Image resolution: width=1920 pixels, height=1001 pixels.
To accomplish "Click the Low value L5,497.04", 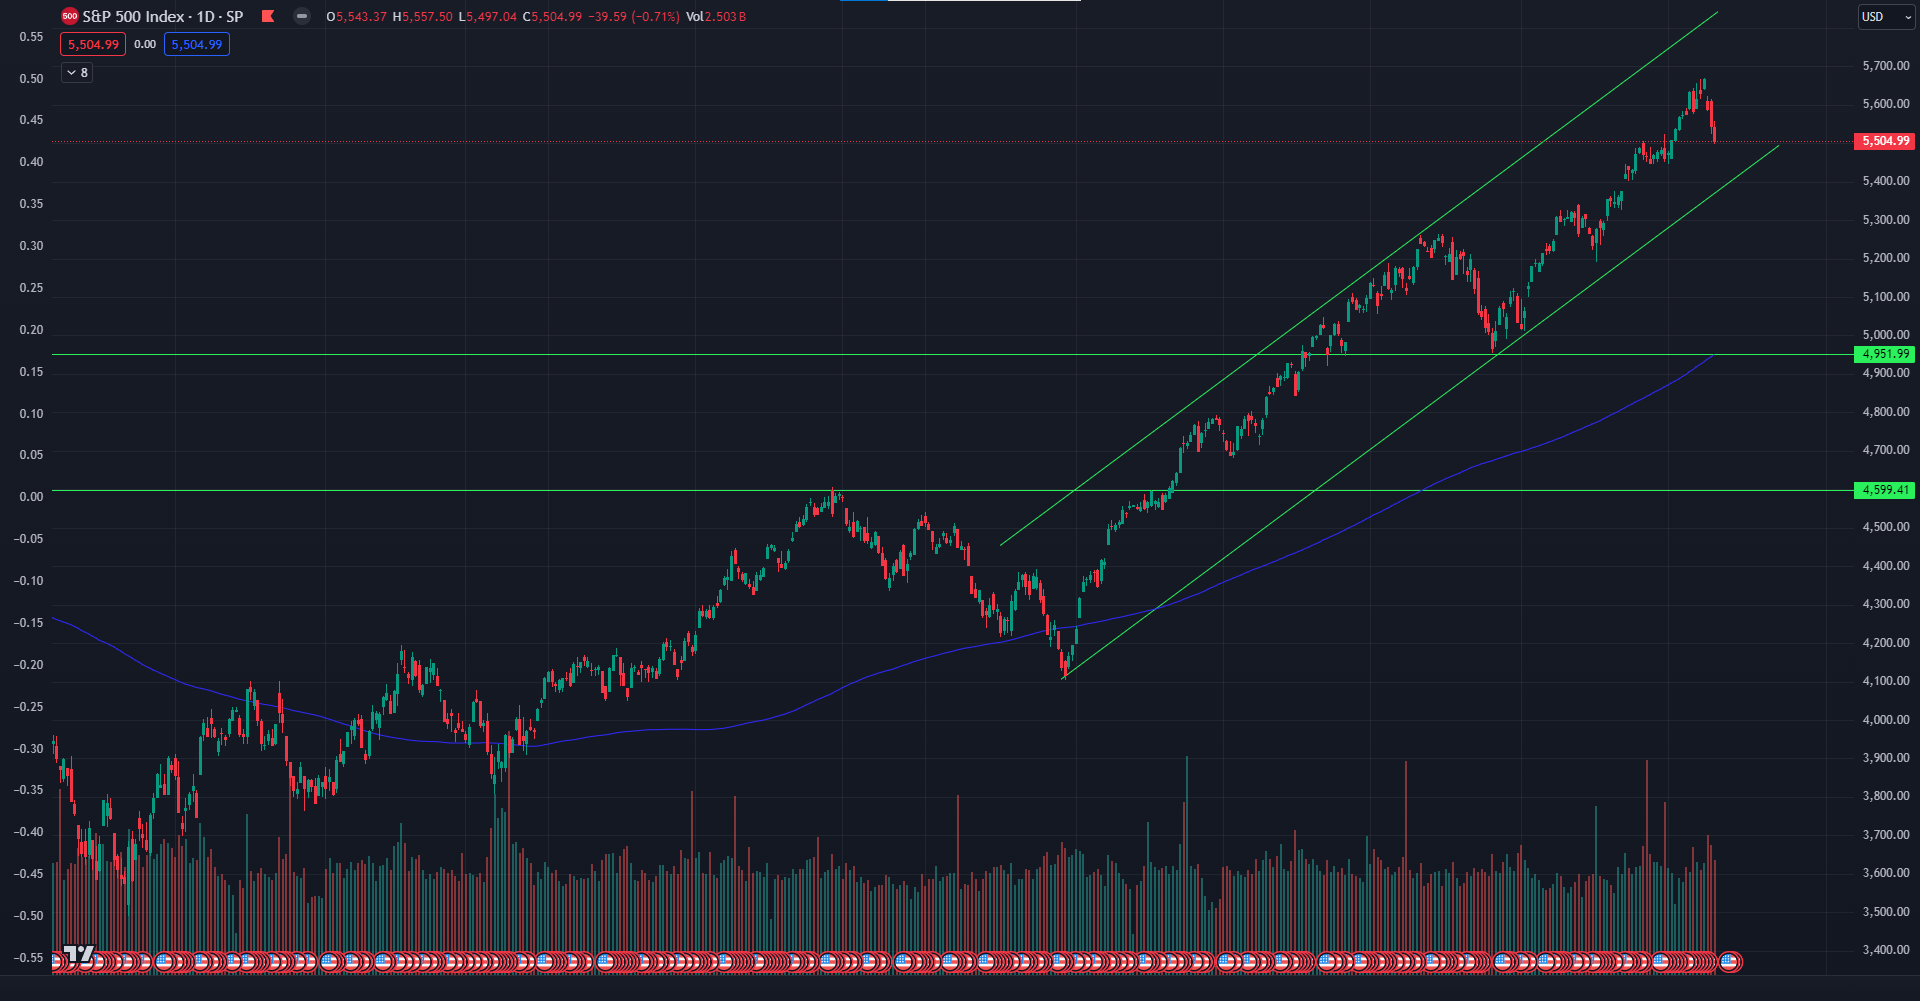I will point(487,17).
